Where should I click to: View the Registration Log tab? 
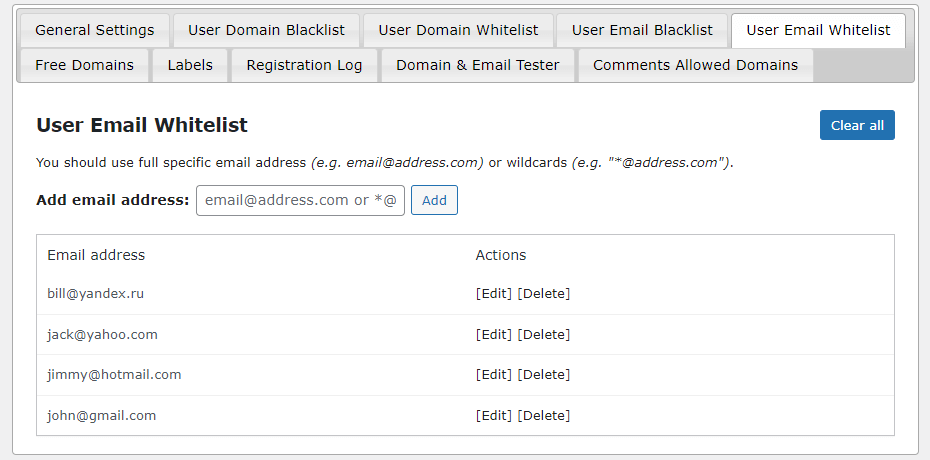coord(304,65)
